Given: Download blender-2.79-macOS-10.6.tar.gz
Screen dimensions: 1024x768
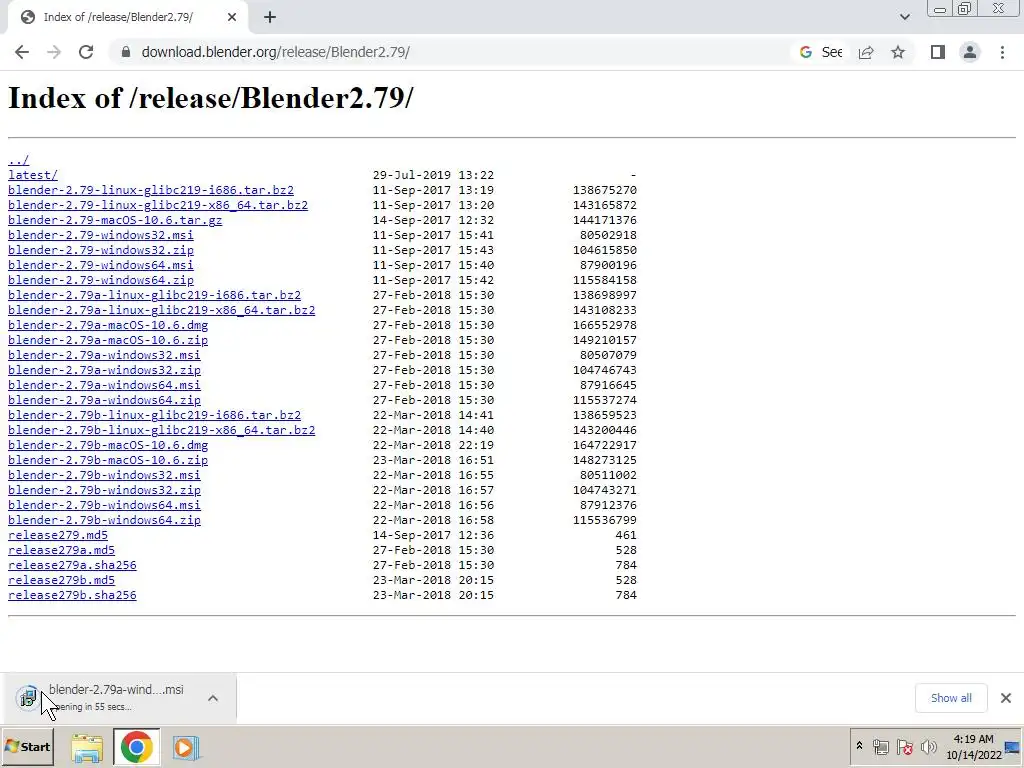Looking at the screenshot, I should tap(115, 220).
